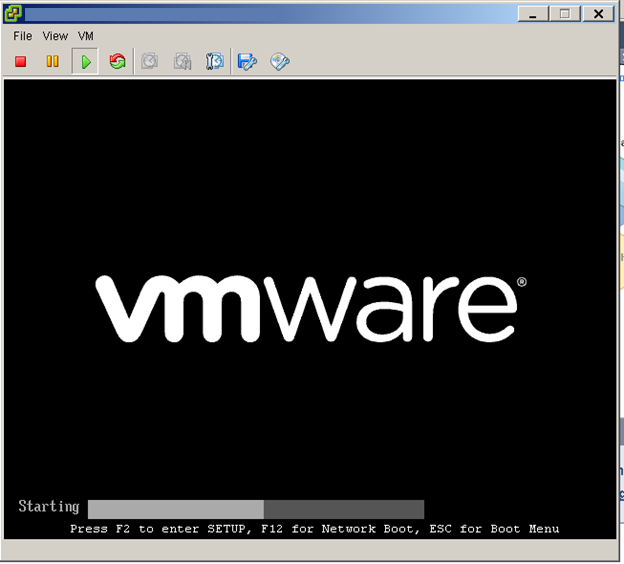Click the 'Press F2 to enter SETUP' text
The image size is (624, 564).
161,529
